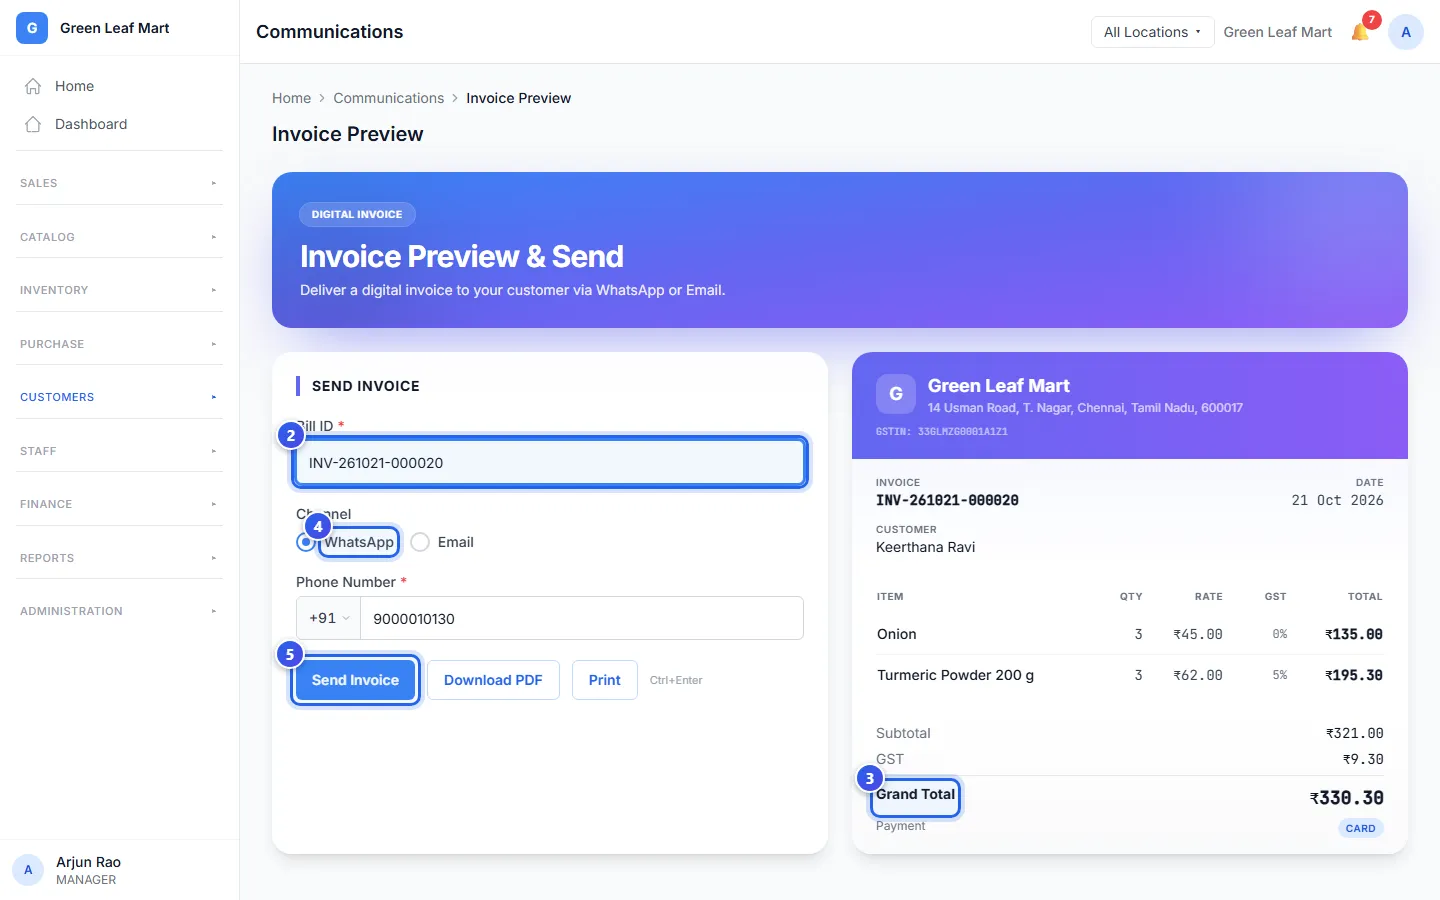
Task: Expand the Staff sidebar section
Action: click(x=120, y=451)
